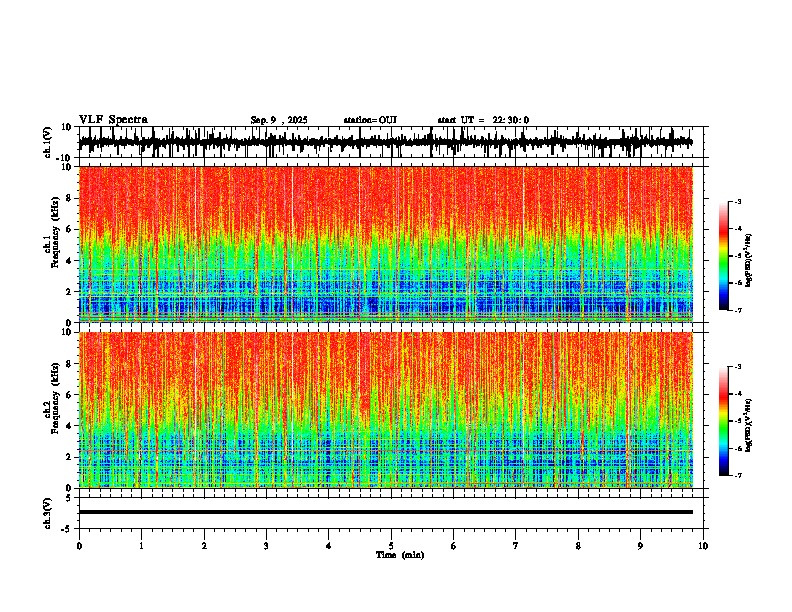Click the "start UT = 22:30: 0" header text
This screenshot has width=792, height=612.
[x=483, y=120]
